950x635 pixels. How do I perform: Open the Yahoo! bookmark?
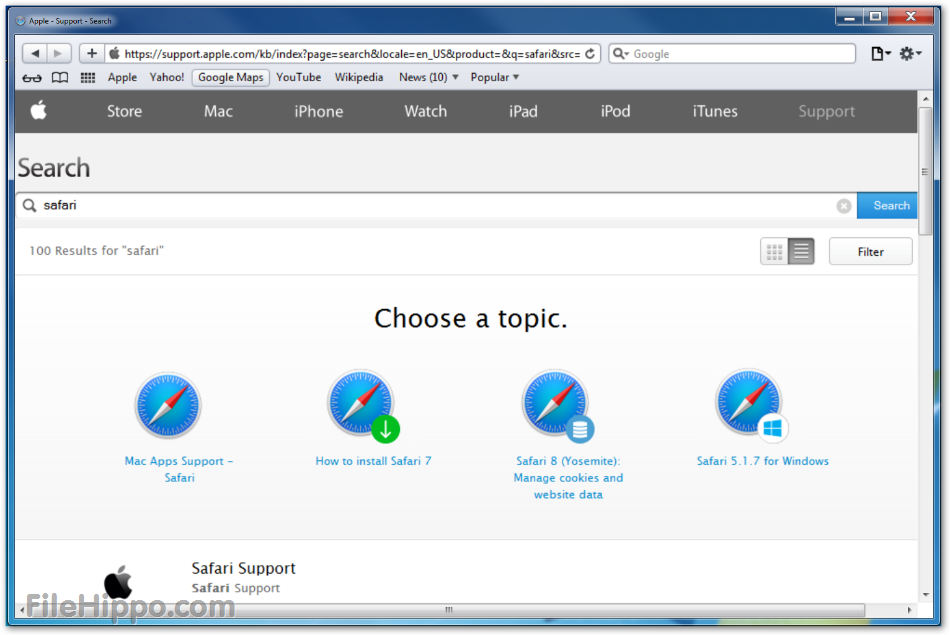click(167, 78)
